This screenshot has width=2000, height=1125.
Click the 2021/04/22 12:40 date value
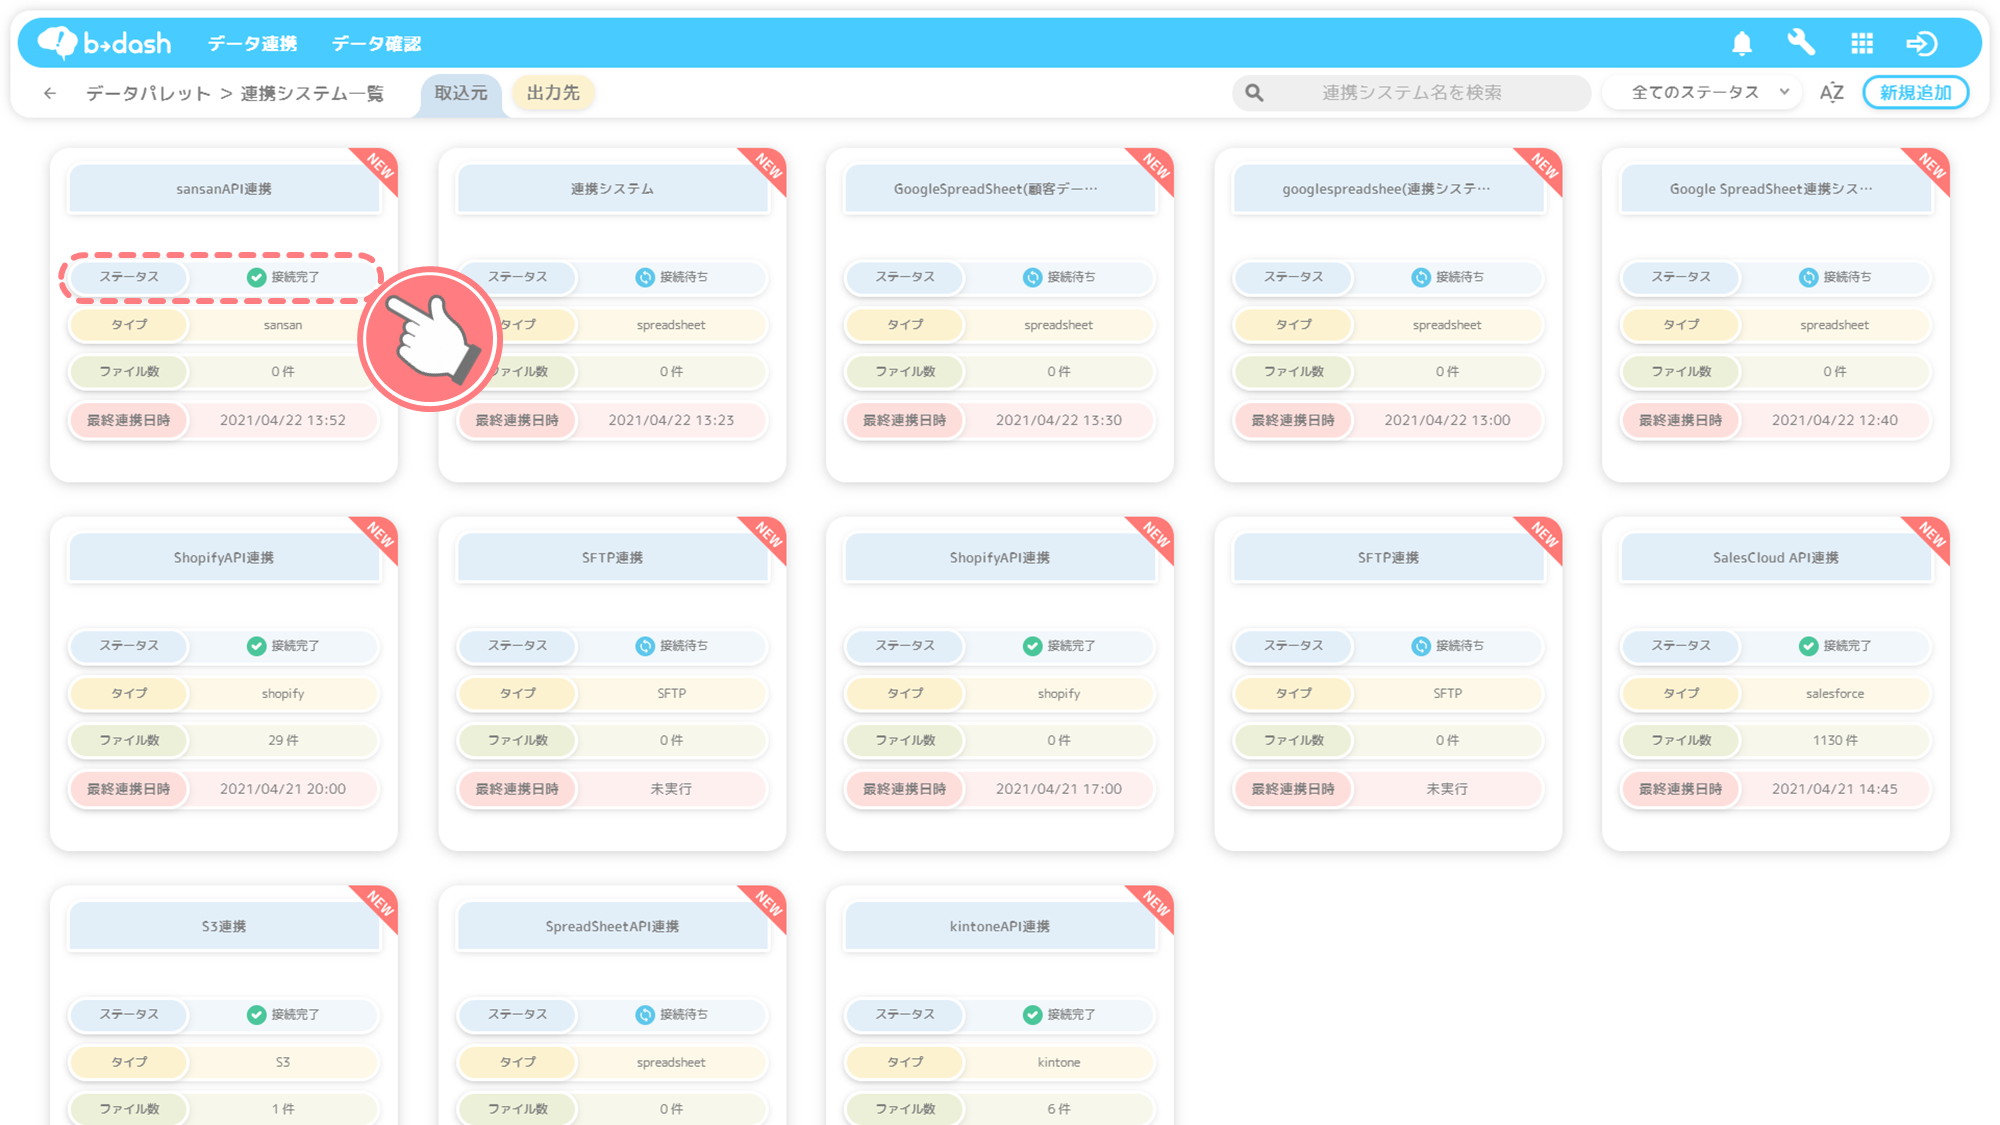coord(1835,421)
